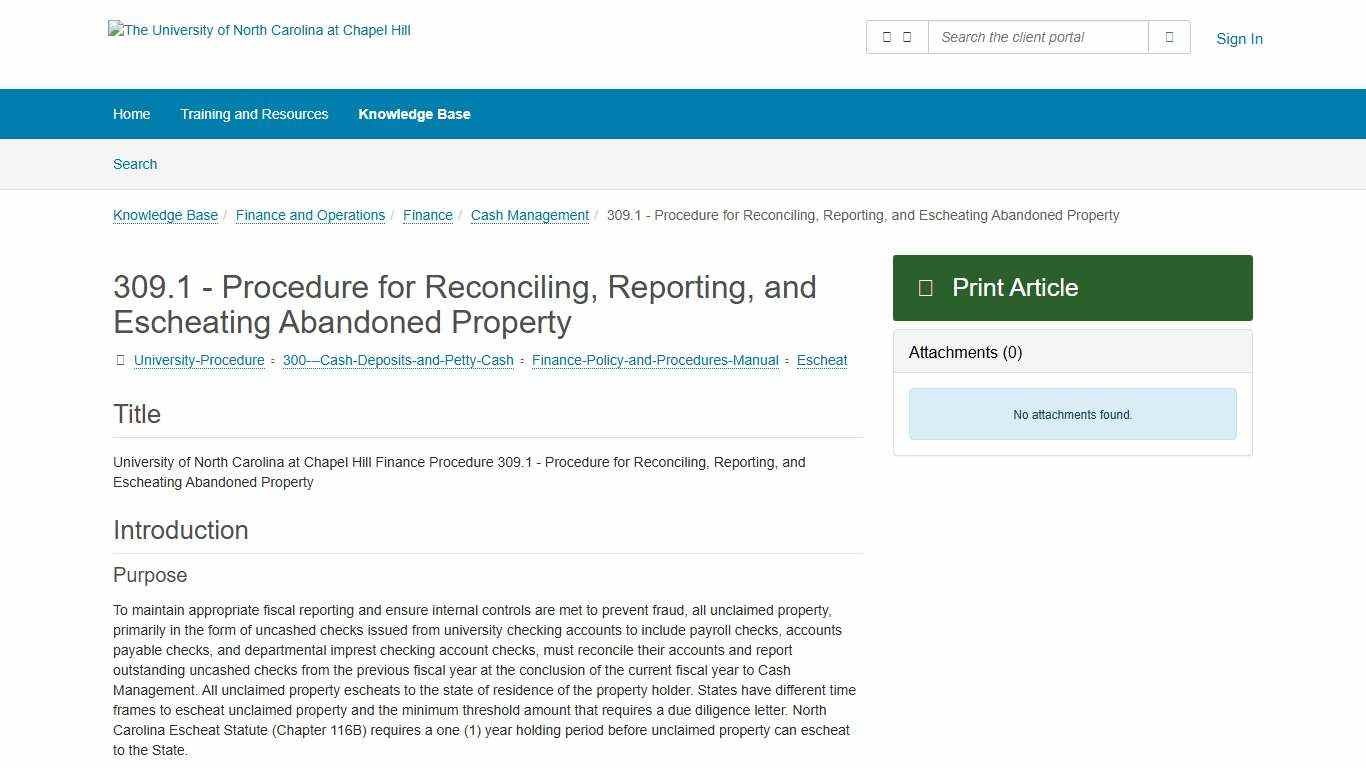Open the Cash Management breadcrumb link
The image size is (1366, 768).
coord(529,215)
